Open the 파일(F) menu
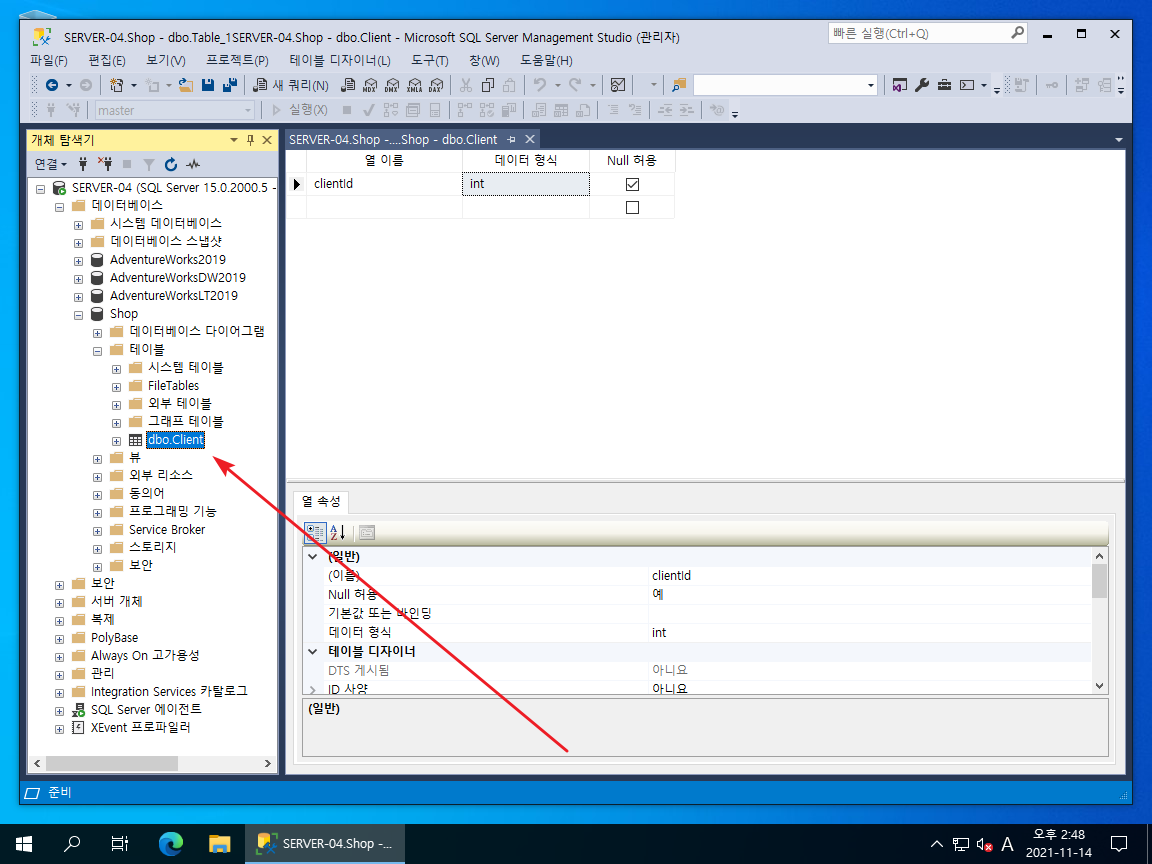Image resolution: width=1152 pixels, height=864 pixels. tap(48, 60)
